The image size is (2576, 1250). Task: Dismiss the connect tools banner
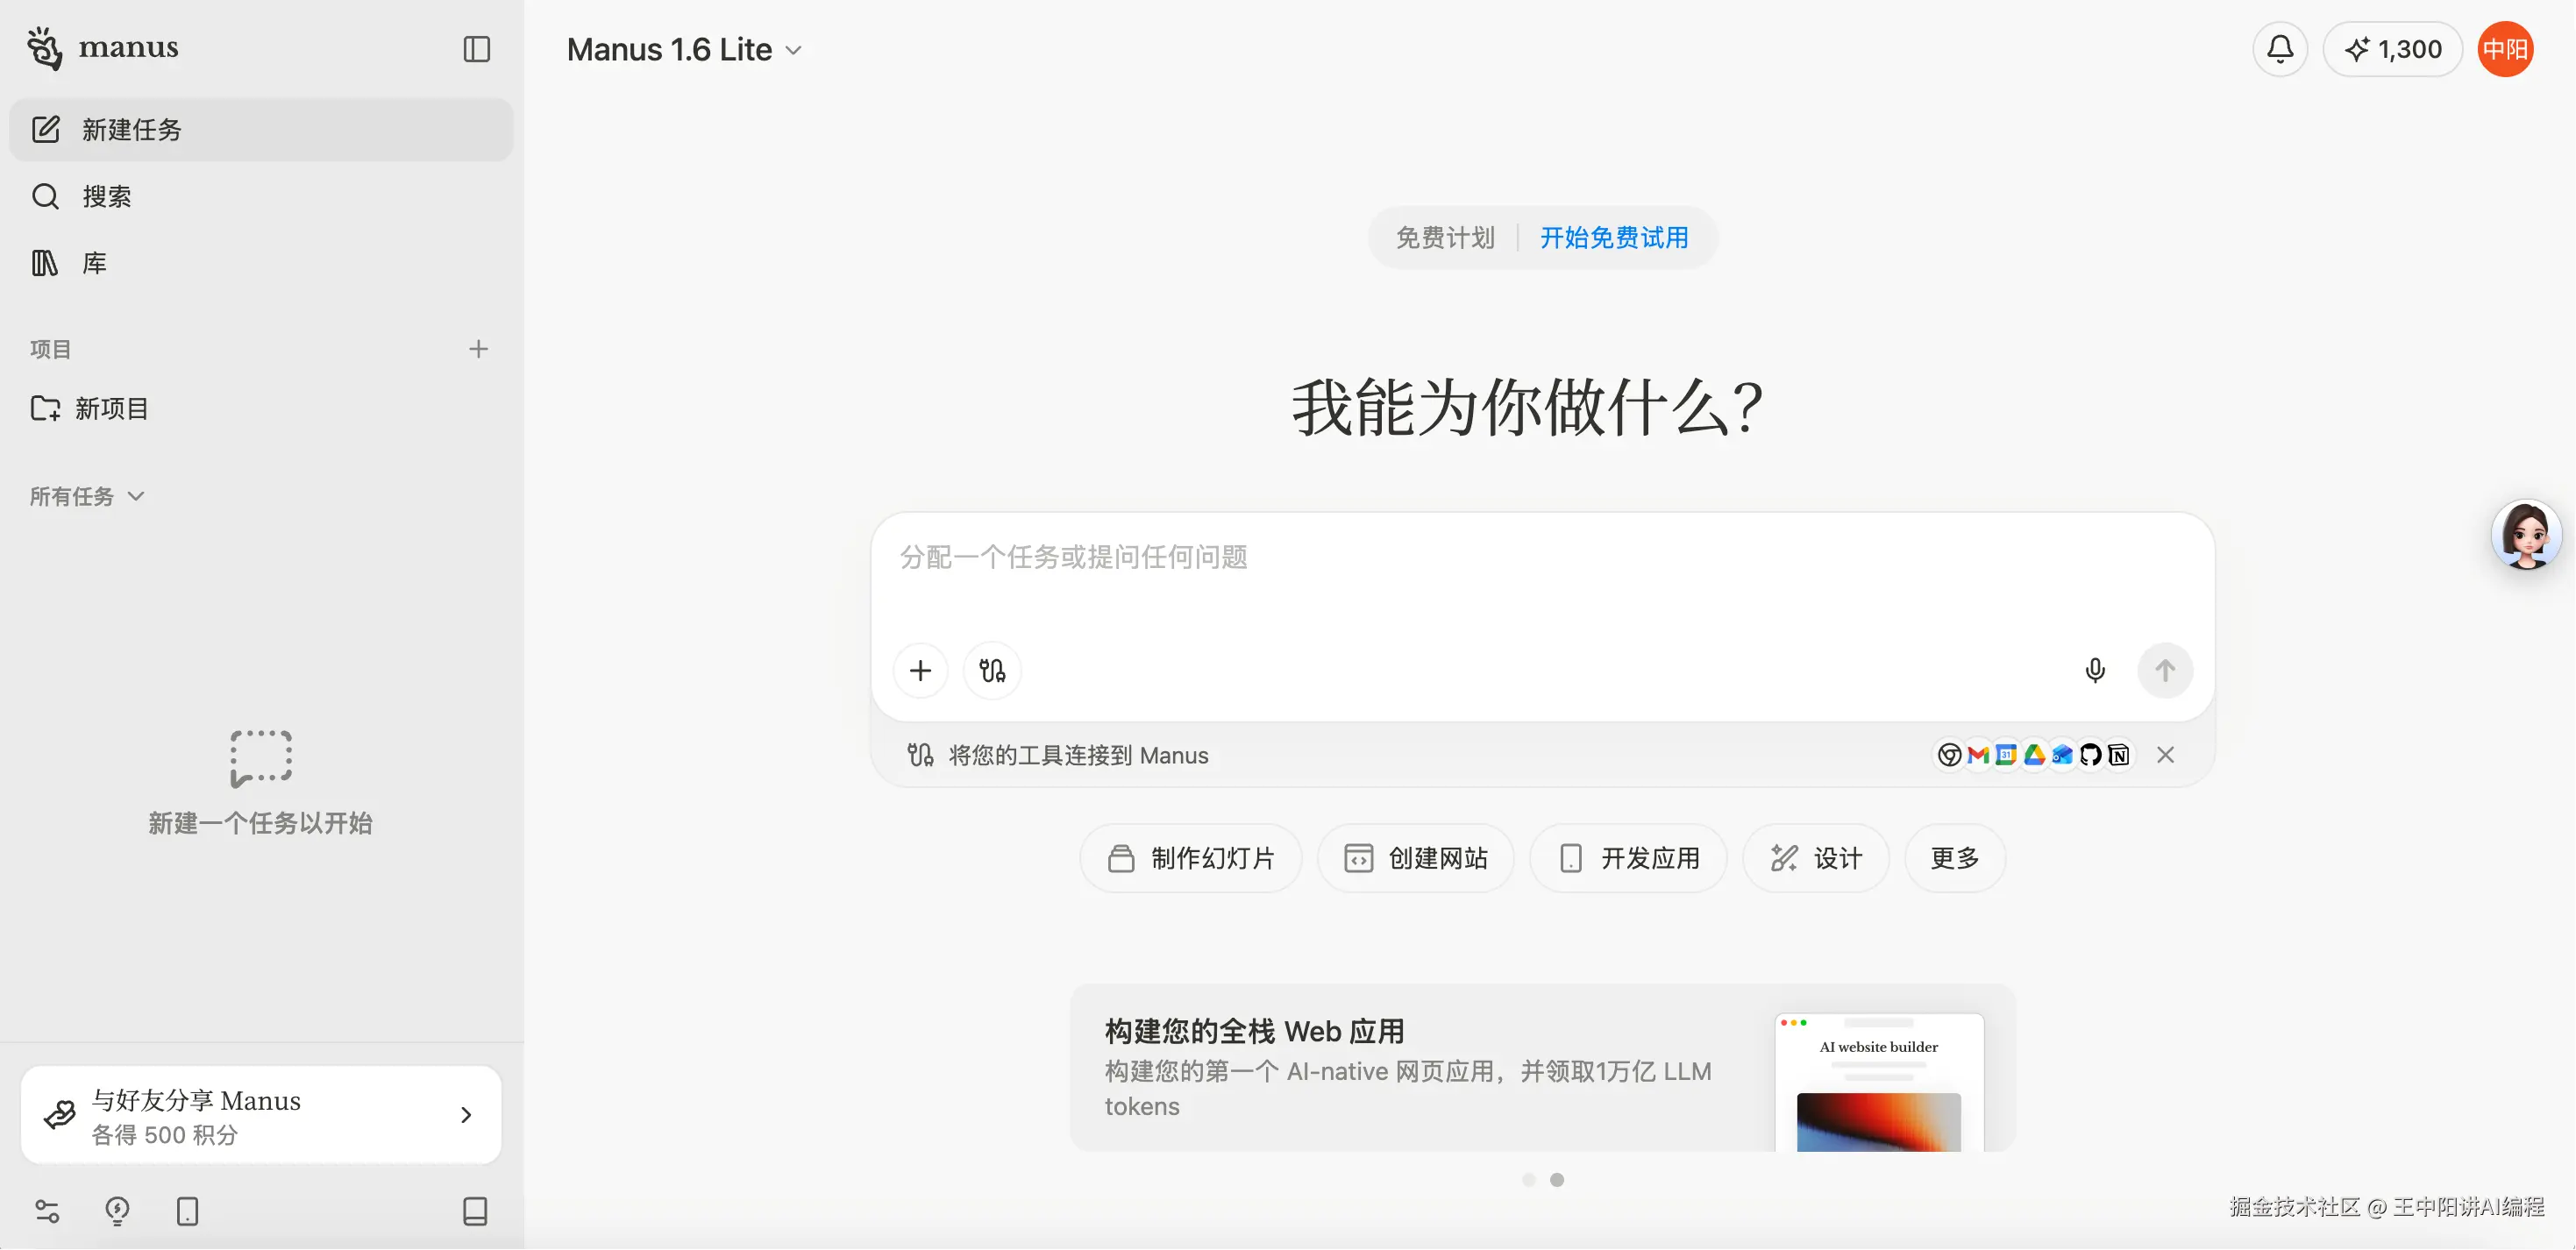point(2165,755)
